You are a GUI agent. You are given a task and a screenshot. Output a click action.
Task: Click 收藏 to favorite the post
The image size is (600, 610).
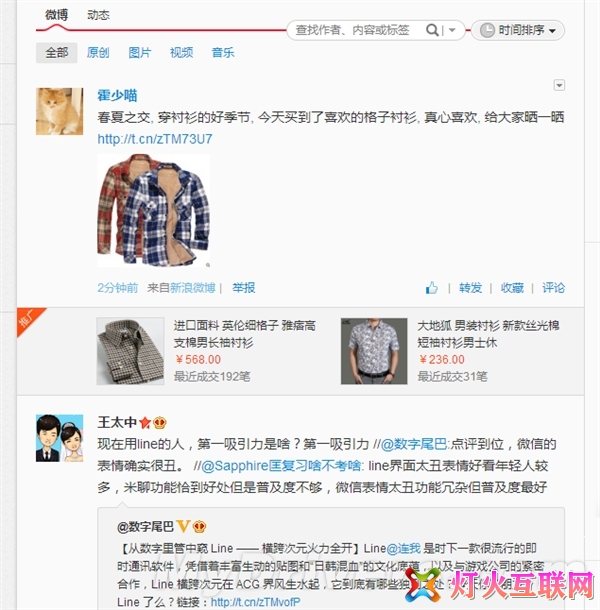(512, 288)
